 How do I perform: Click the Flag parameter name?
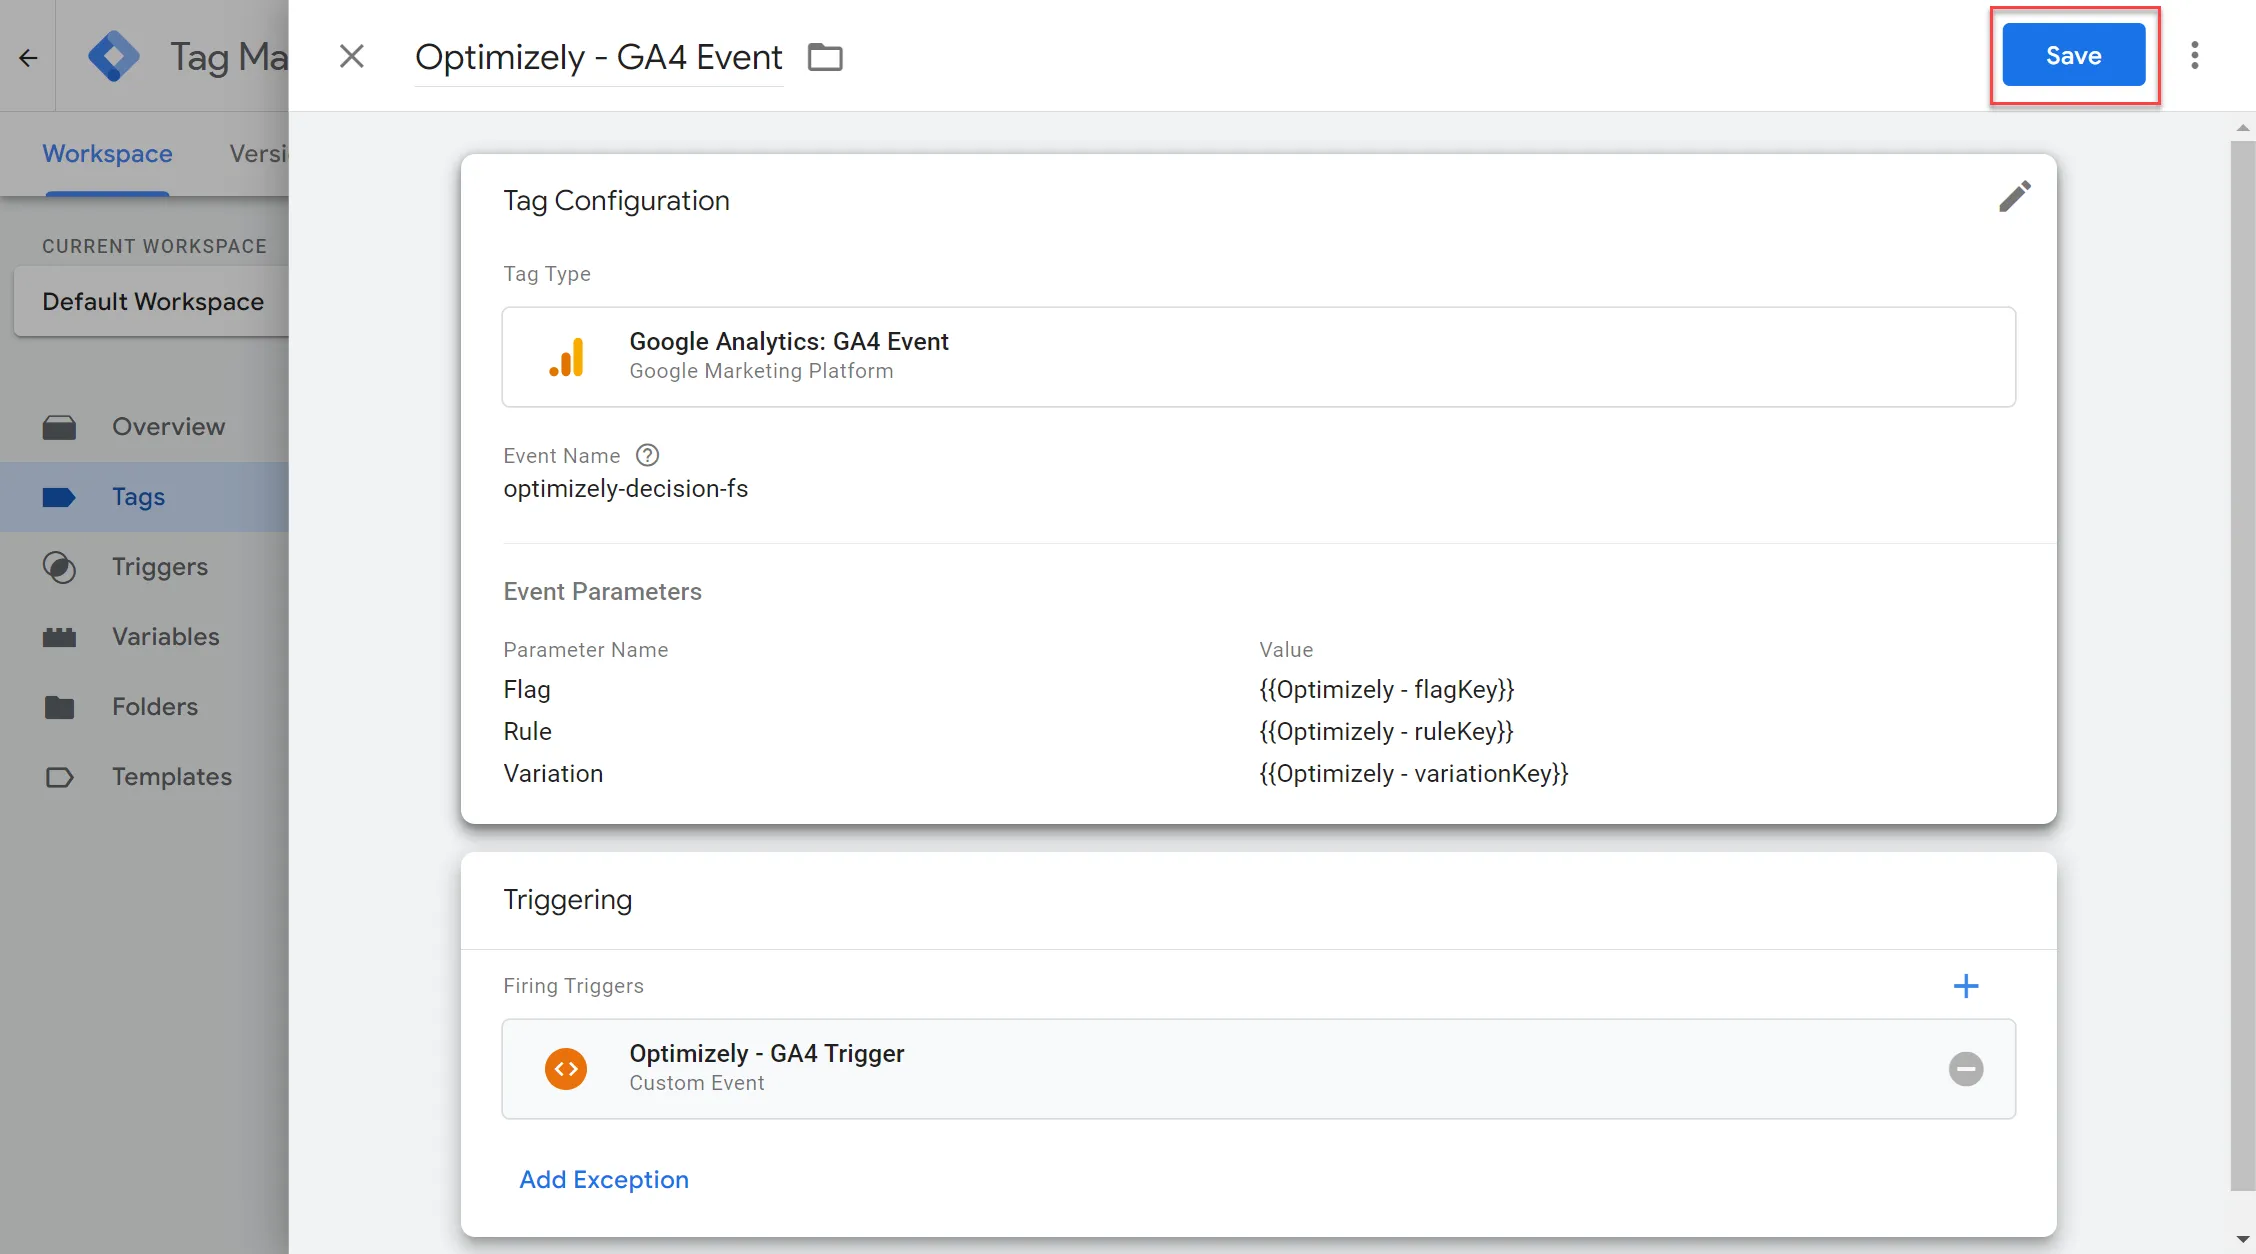click(x=527, y=690)
